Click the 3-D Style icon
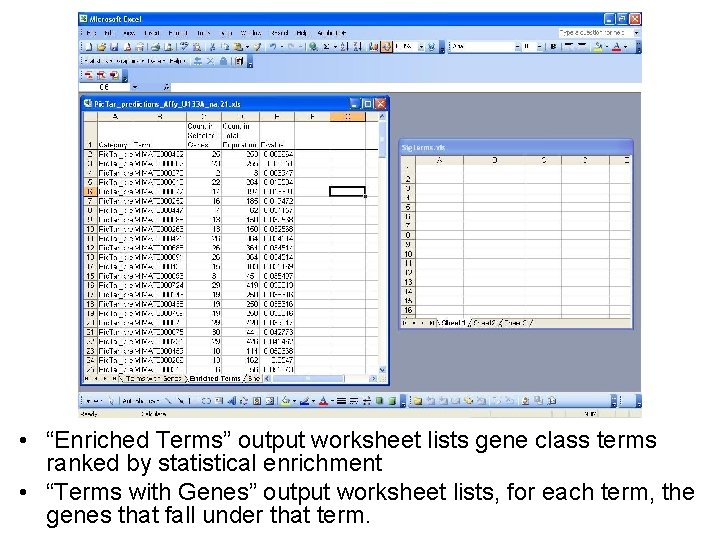The height and width of the screenshot is (540, 720). click(x=392, y=401)
